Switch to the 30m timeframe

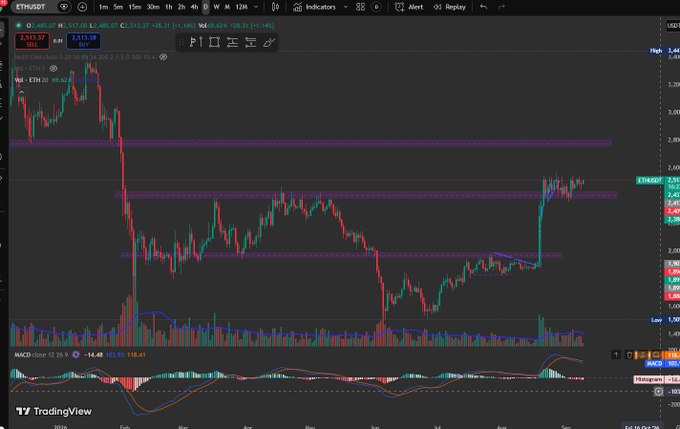point(153,7)
